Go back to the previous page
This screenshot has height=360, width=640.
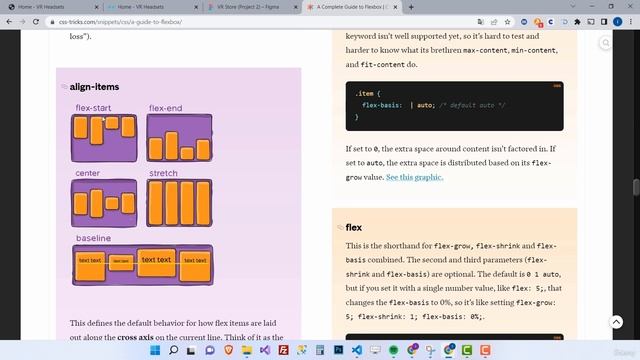click(9, 22)
